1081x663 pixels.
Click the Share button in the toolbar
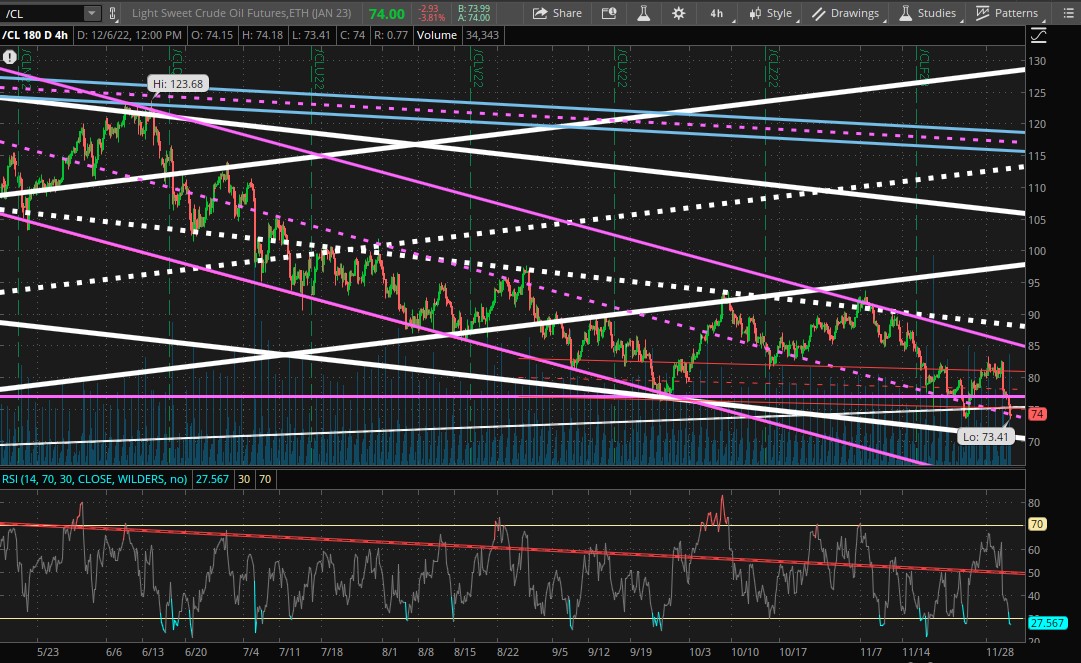557,13
